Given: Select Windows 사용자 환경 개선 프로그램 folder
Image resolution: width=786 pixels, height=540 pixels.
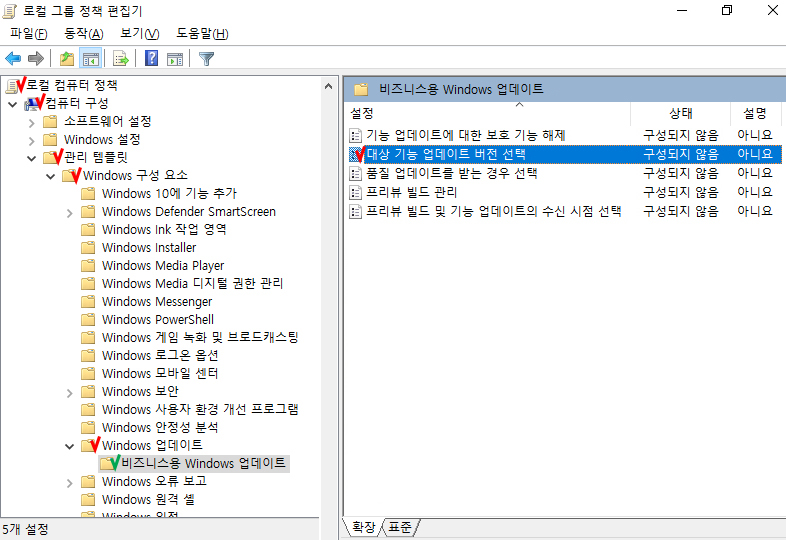Looking at the screenshot, I should click(200, 410).
